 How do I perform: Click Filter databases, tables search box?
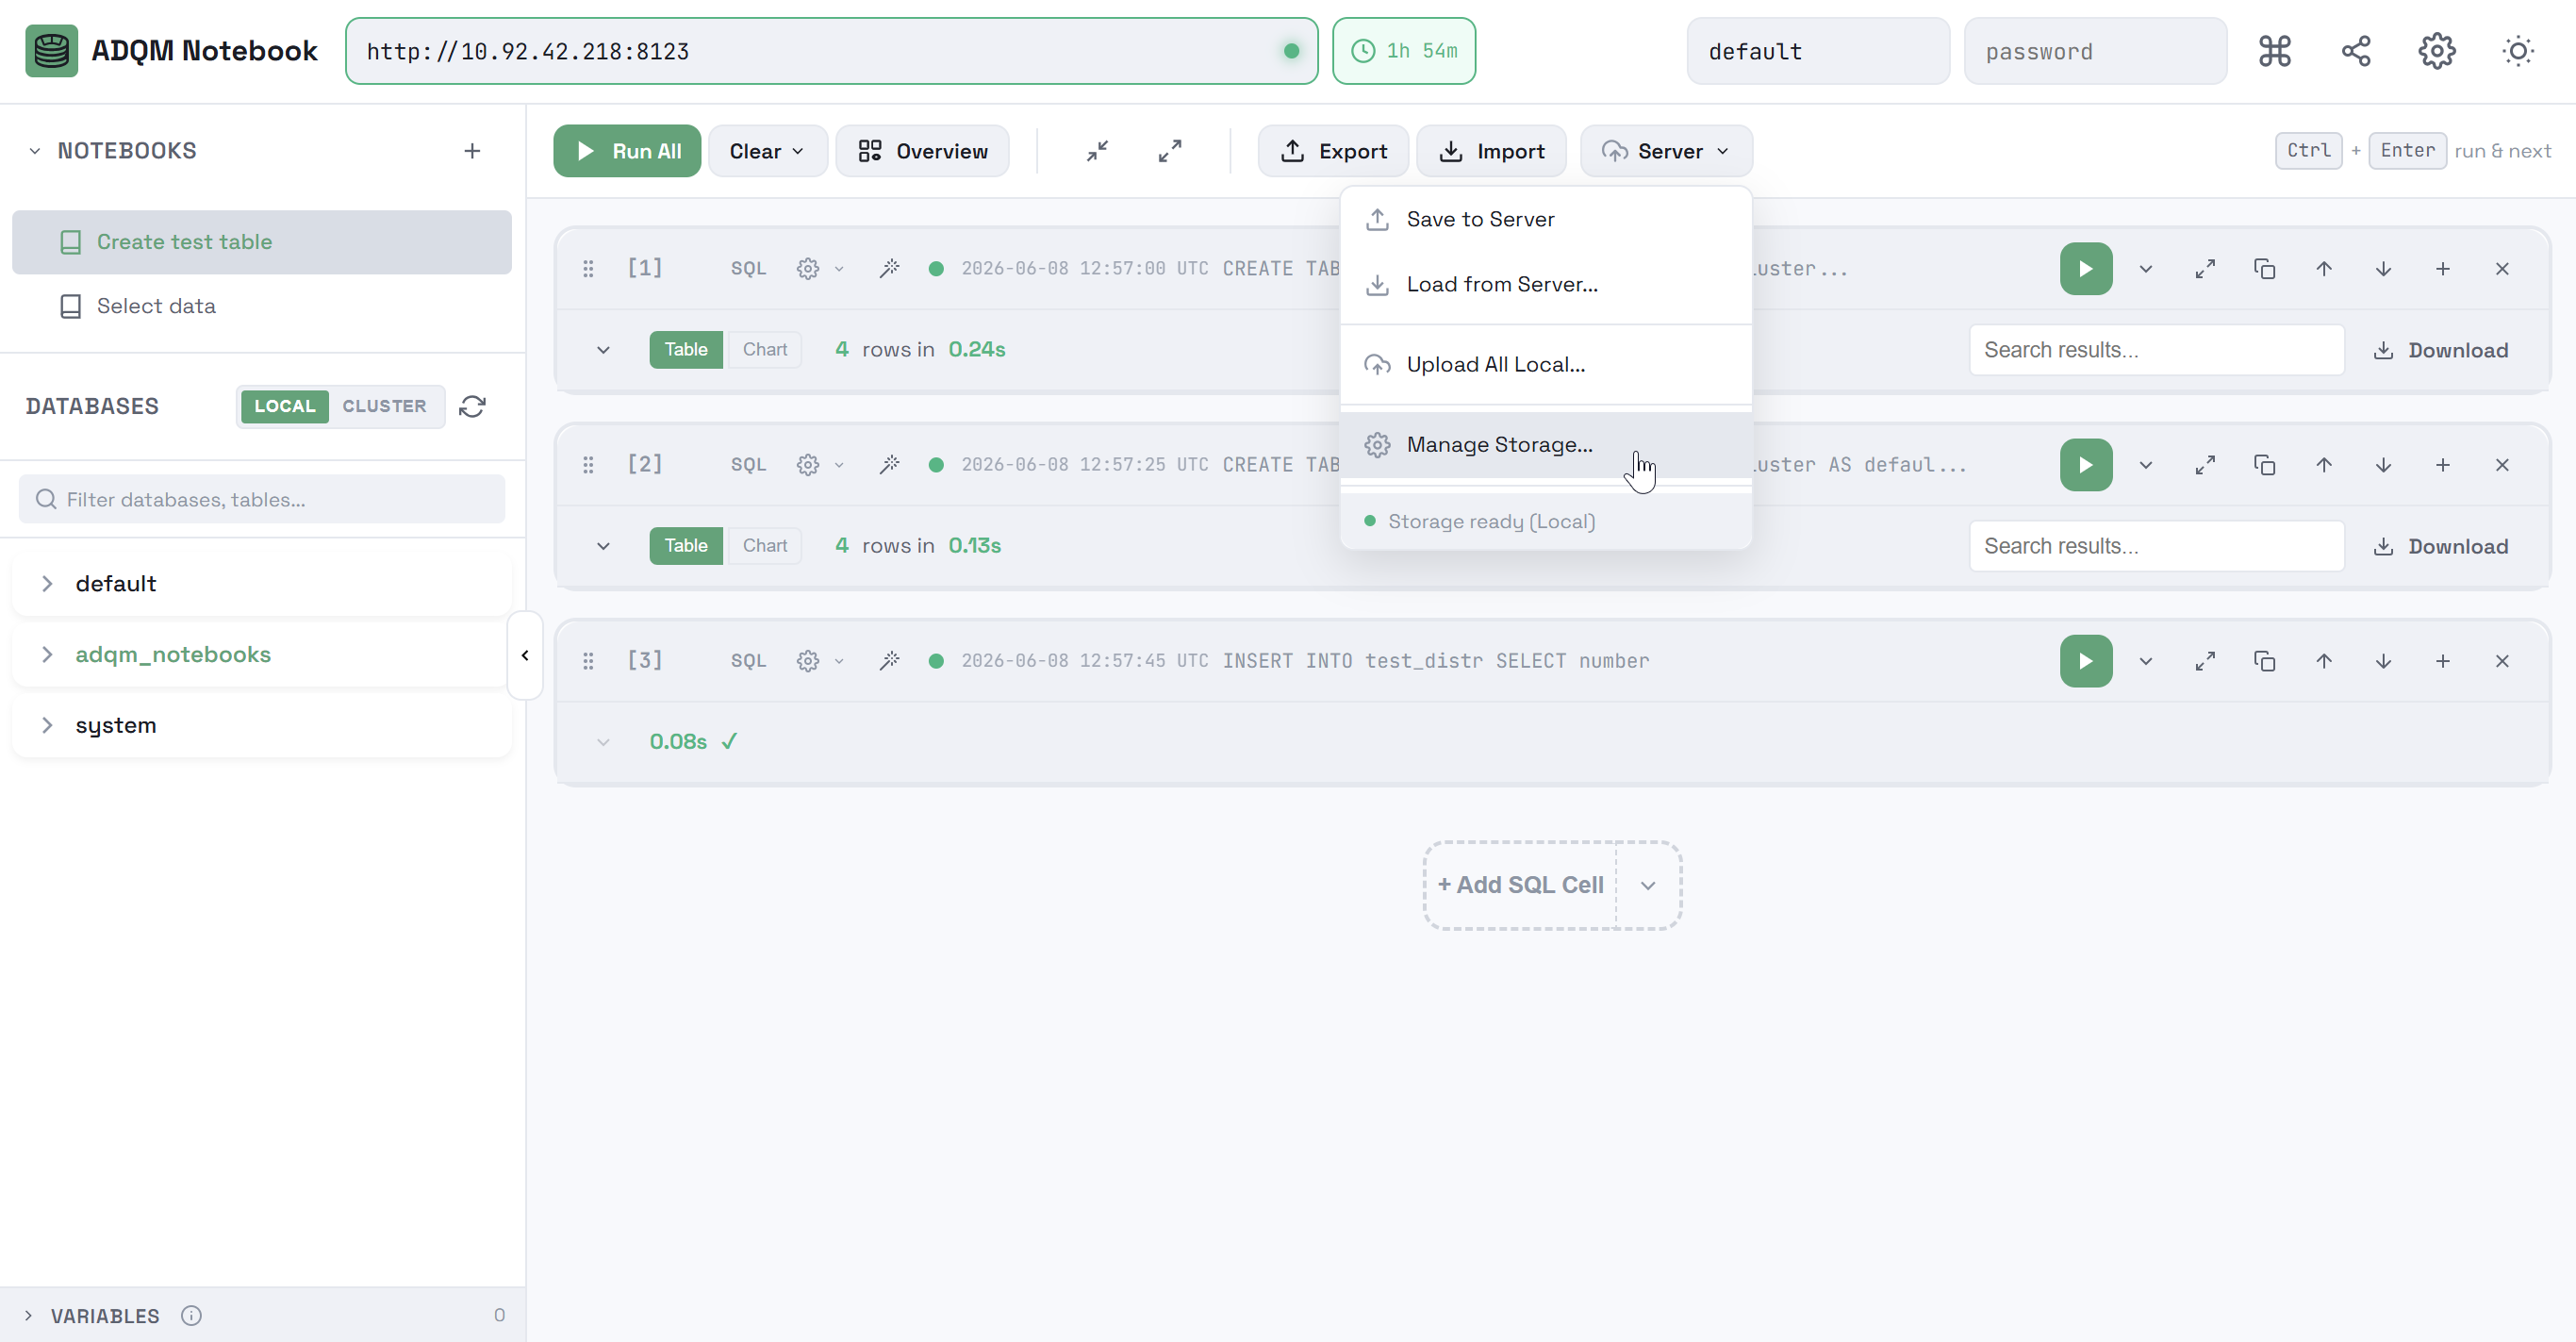coord(262,499)
